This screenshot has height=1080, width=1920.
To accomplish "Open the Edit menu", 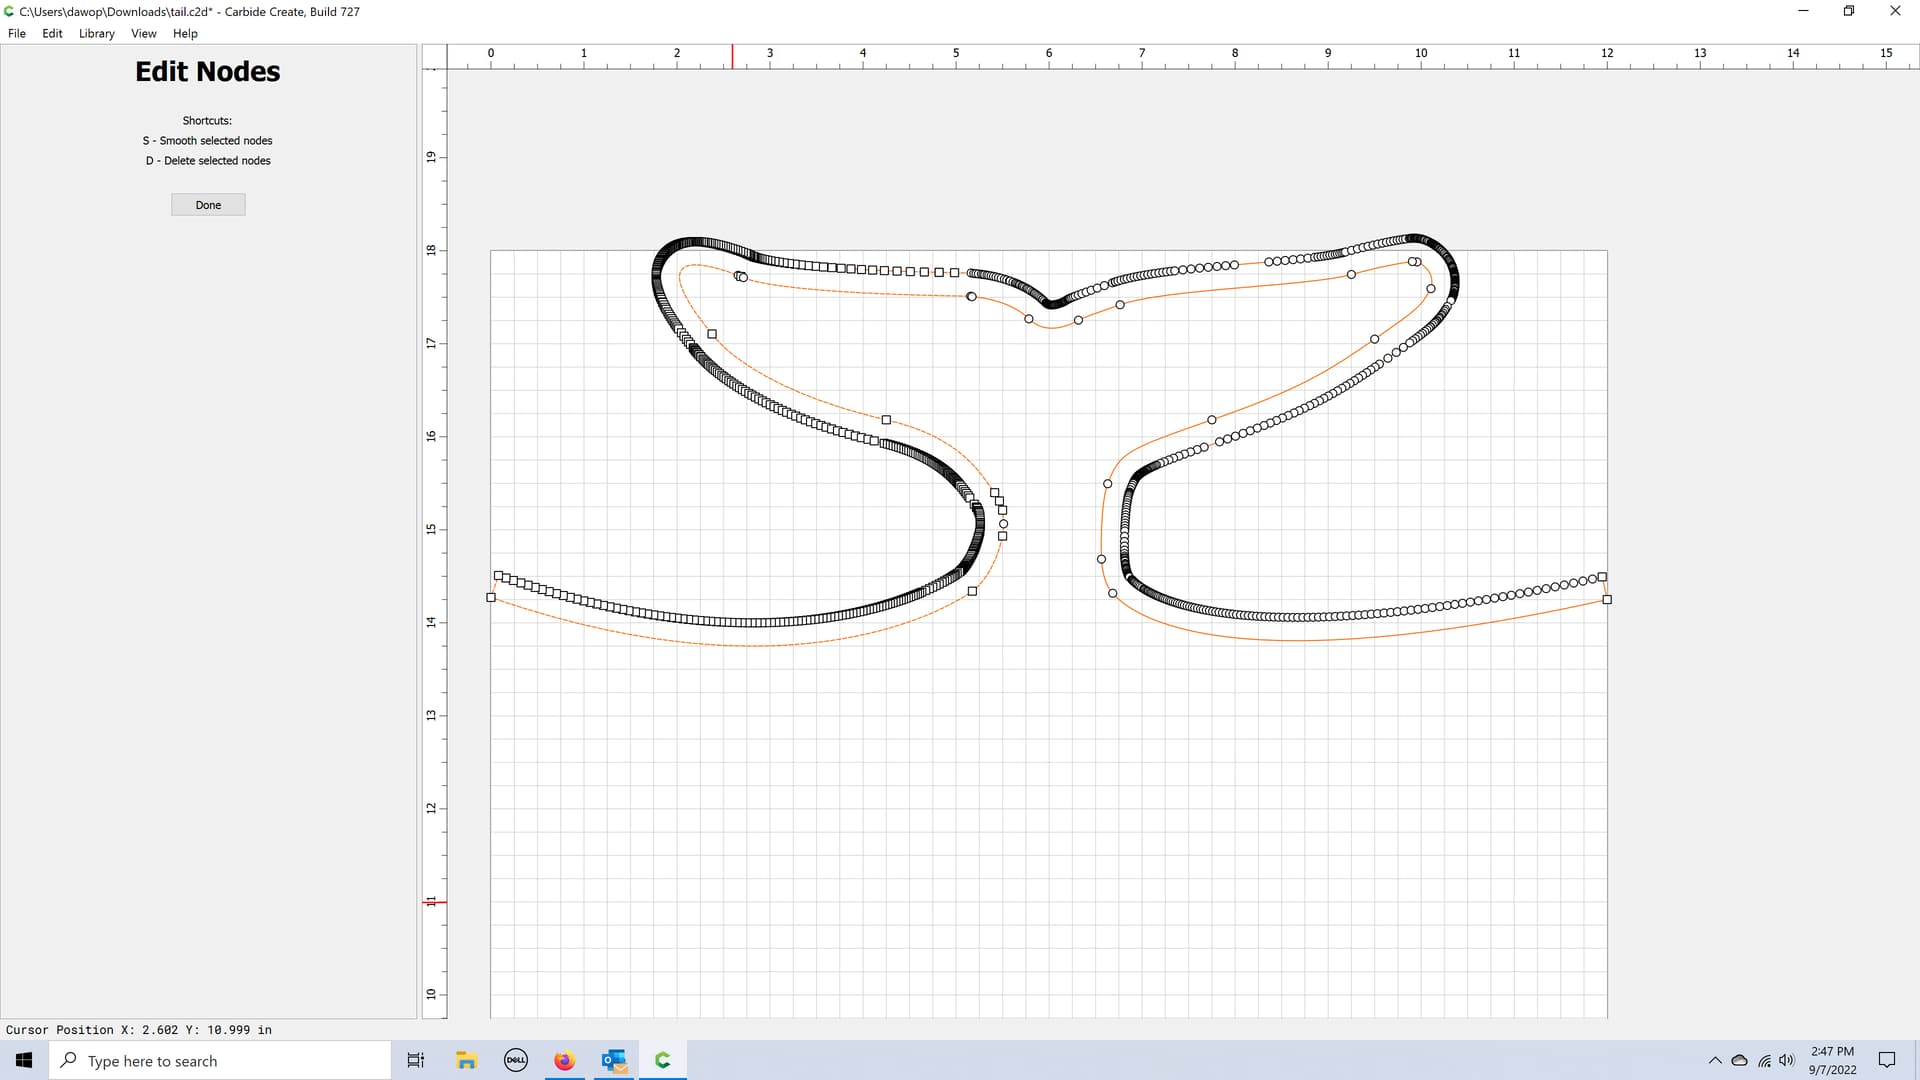I will 52,33.
